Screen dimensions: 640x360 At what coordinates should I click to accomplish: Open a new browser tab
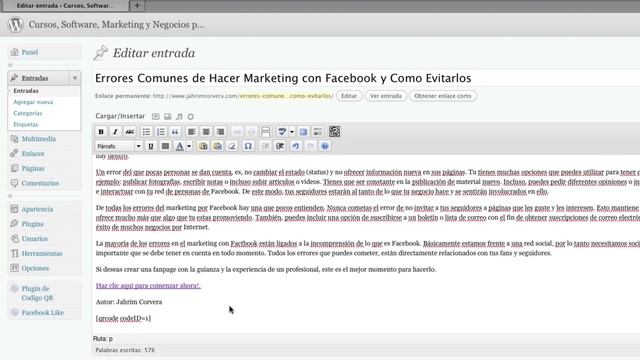137,5
